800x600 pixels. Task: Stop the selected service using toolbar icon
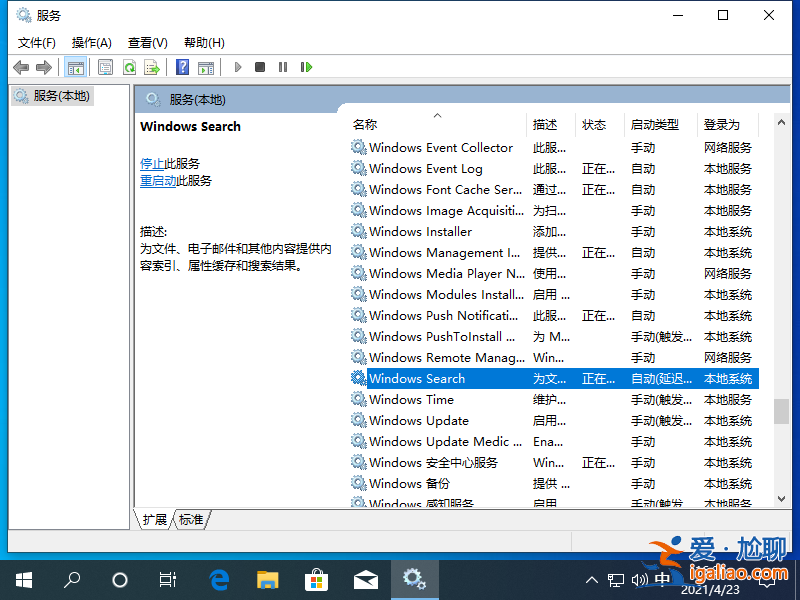[259, 67]
